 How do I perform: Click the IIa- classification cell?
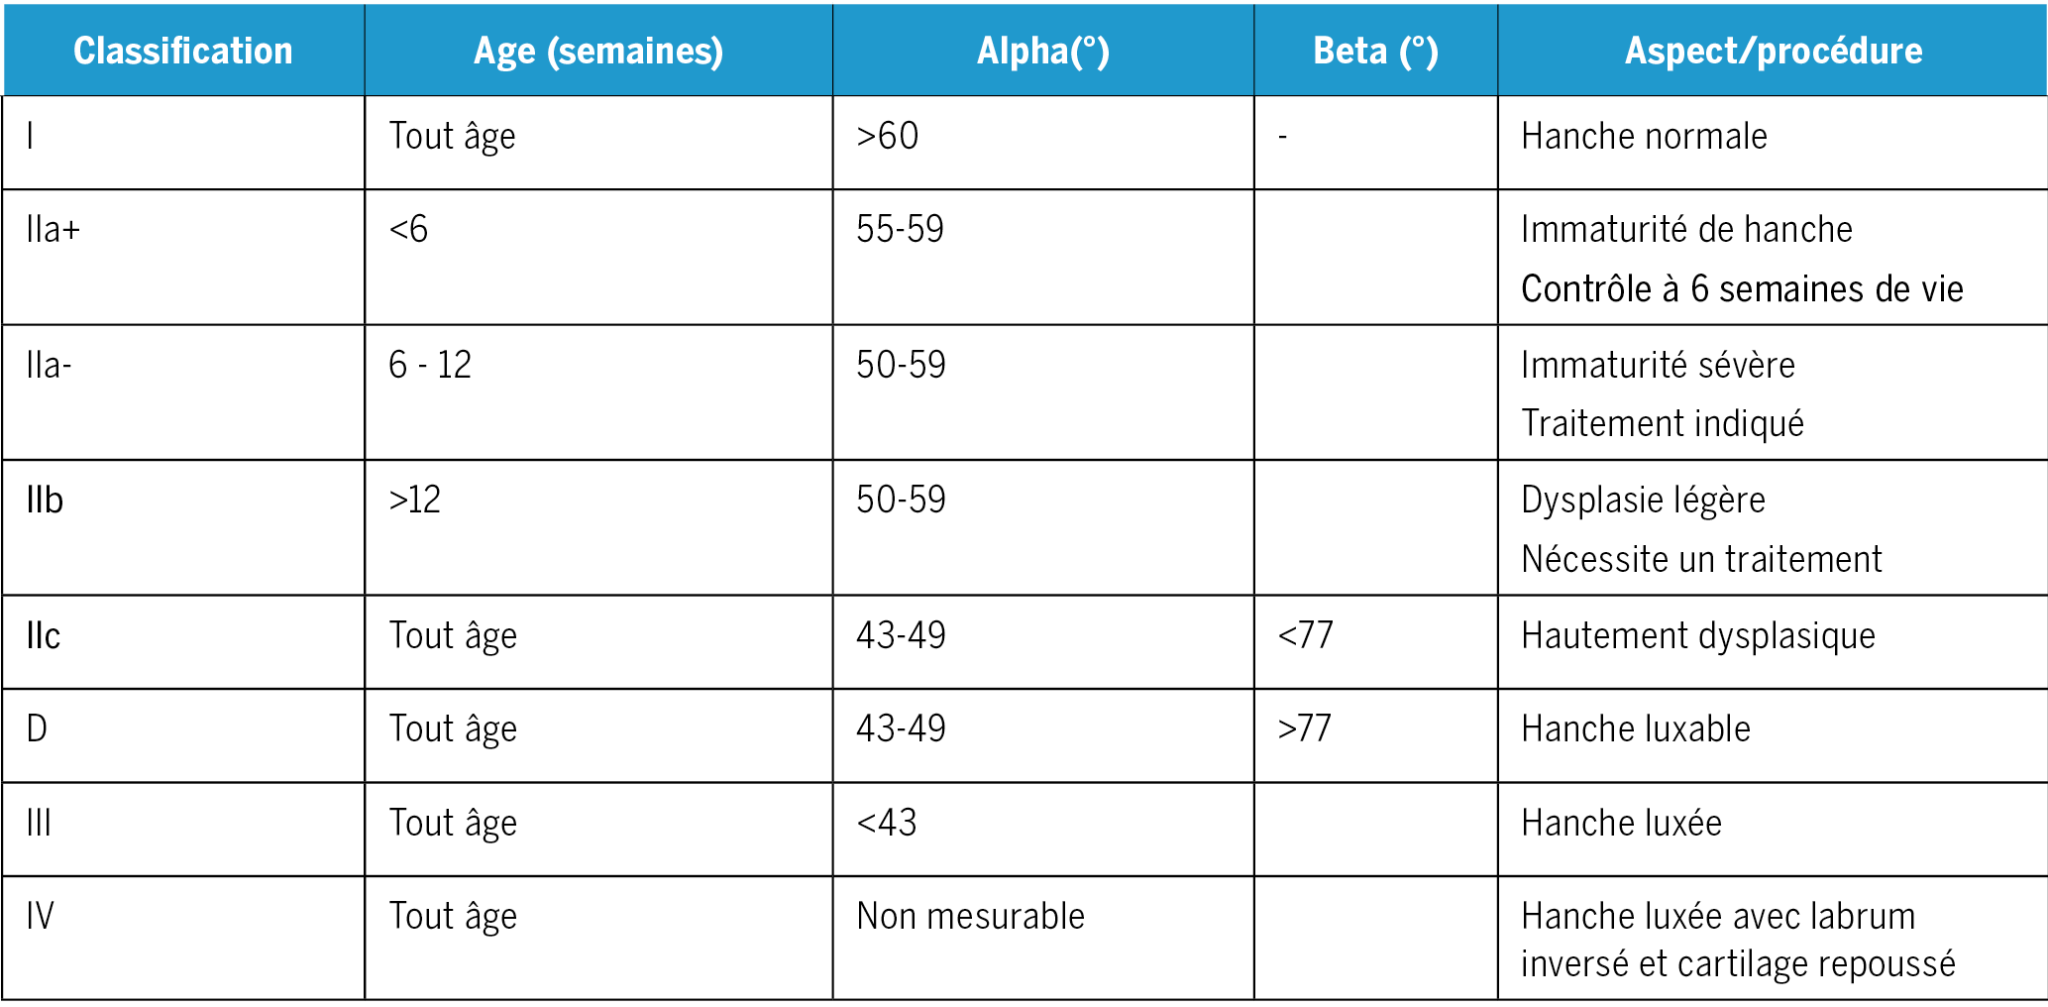(x=49, y=365)
